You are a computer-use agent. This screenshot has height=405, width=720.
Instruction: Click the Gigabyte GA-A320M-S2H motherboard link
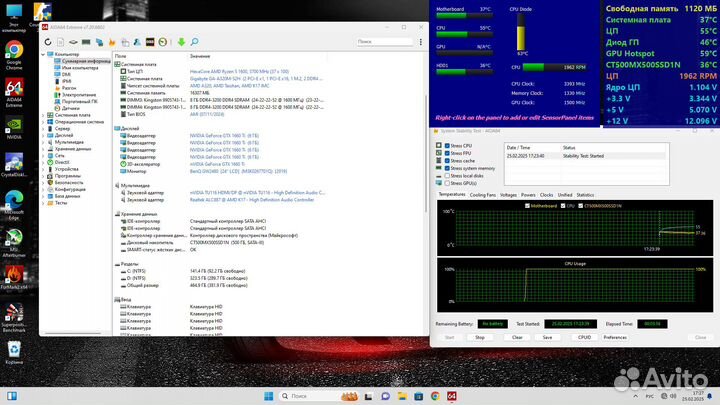point(256,79)
